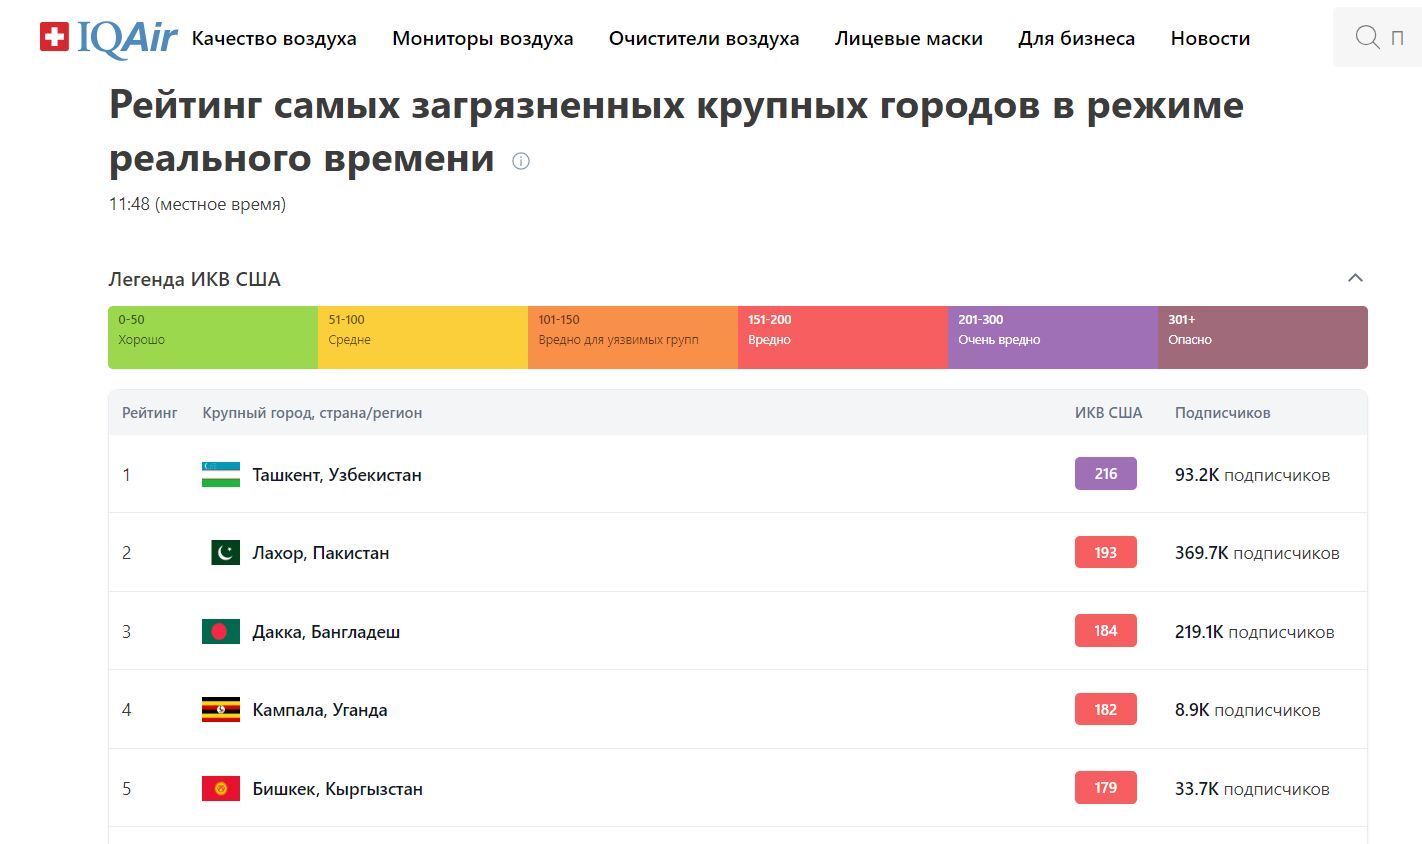1422x844 pixels.
Task: Open the Новости menu
Action: (1211, 39)
